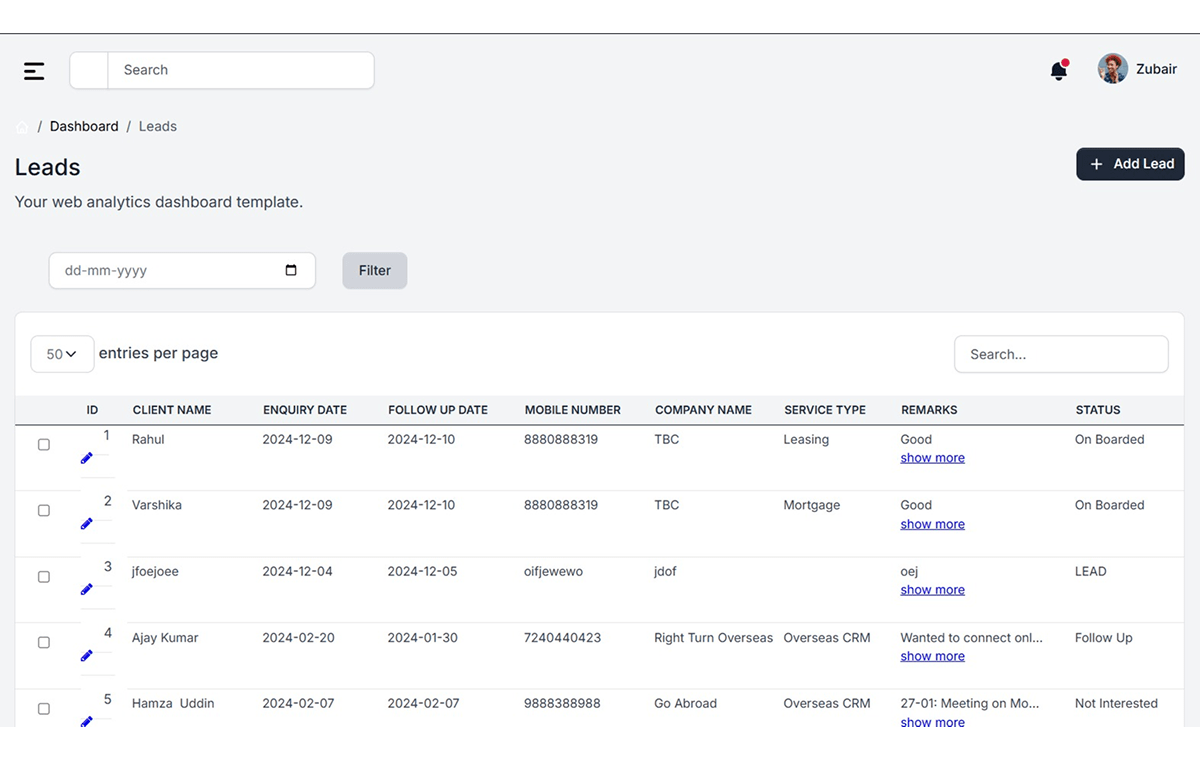1200x760 pixels.
Task: Click the edit pencil for Varshika
Action: tap(87, 524)
